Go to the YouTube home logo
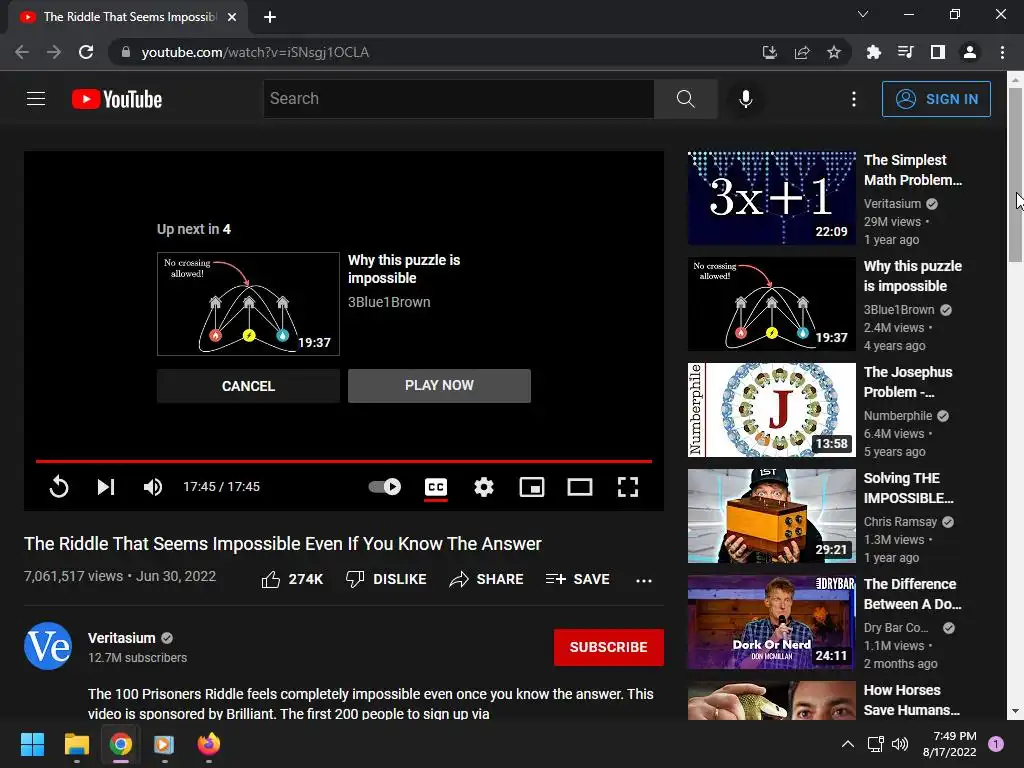Image resolution: width=1024 pixels, height=768 pixels. tap(117, 99)
